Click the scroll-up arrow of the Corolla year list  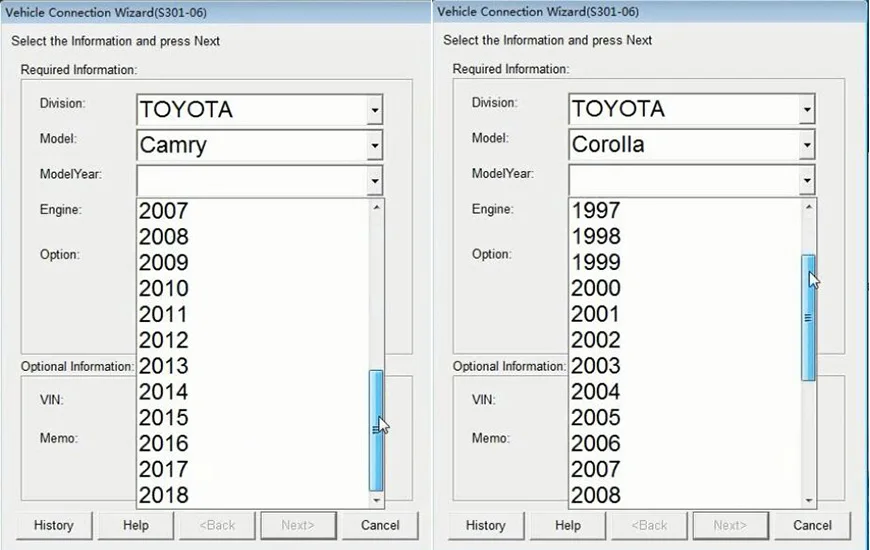(808, 207)
